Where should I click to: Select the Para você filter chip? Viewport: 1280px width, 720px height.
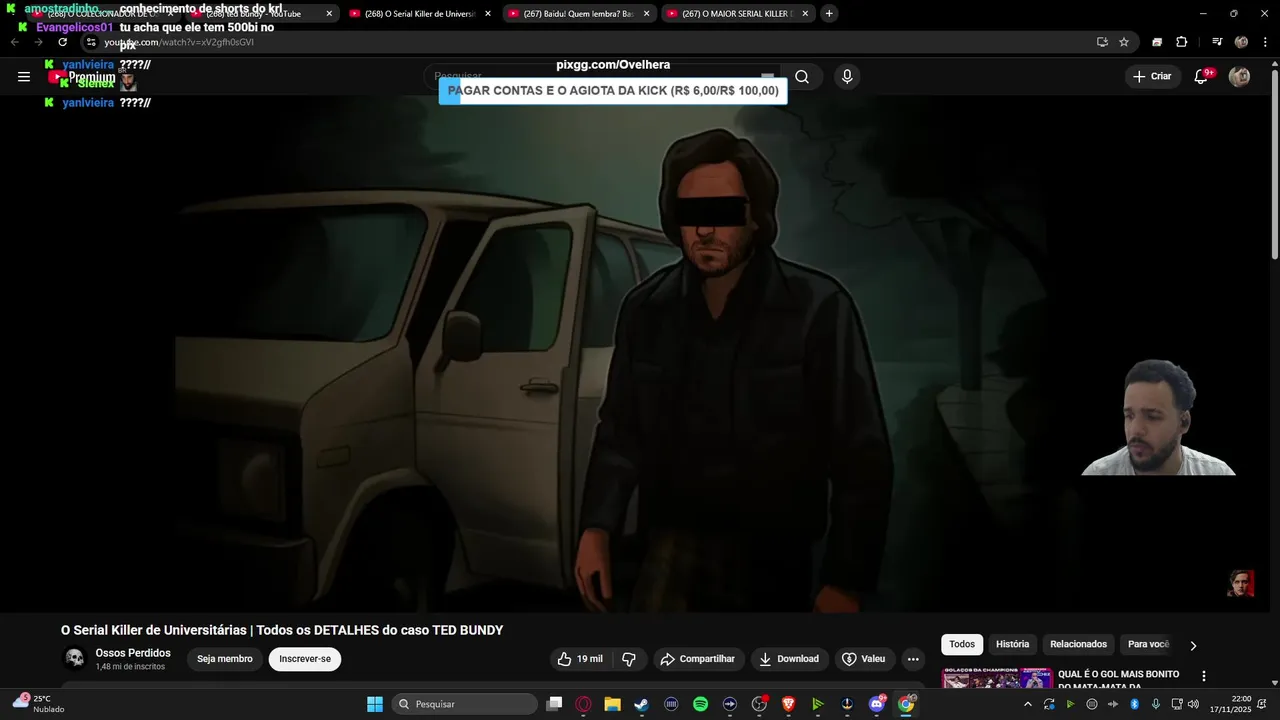tap(1148, 645)
